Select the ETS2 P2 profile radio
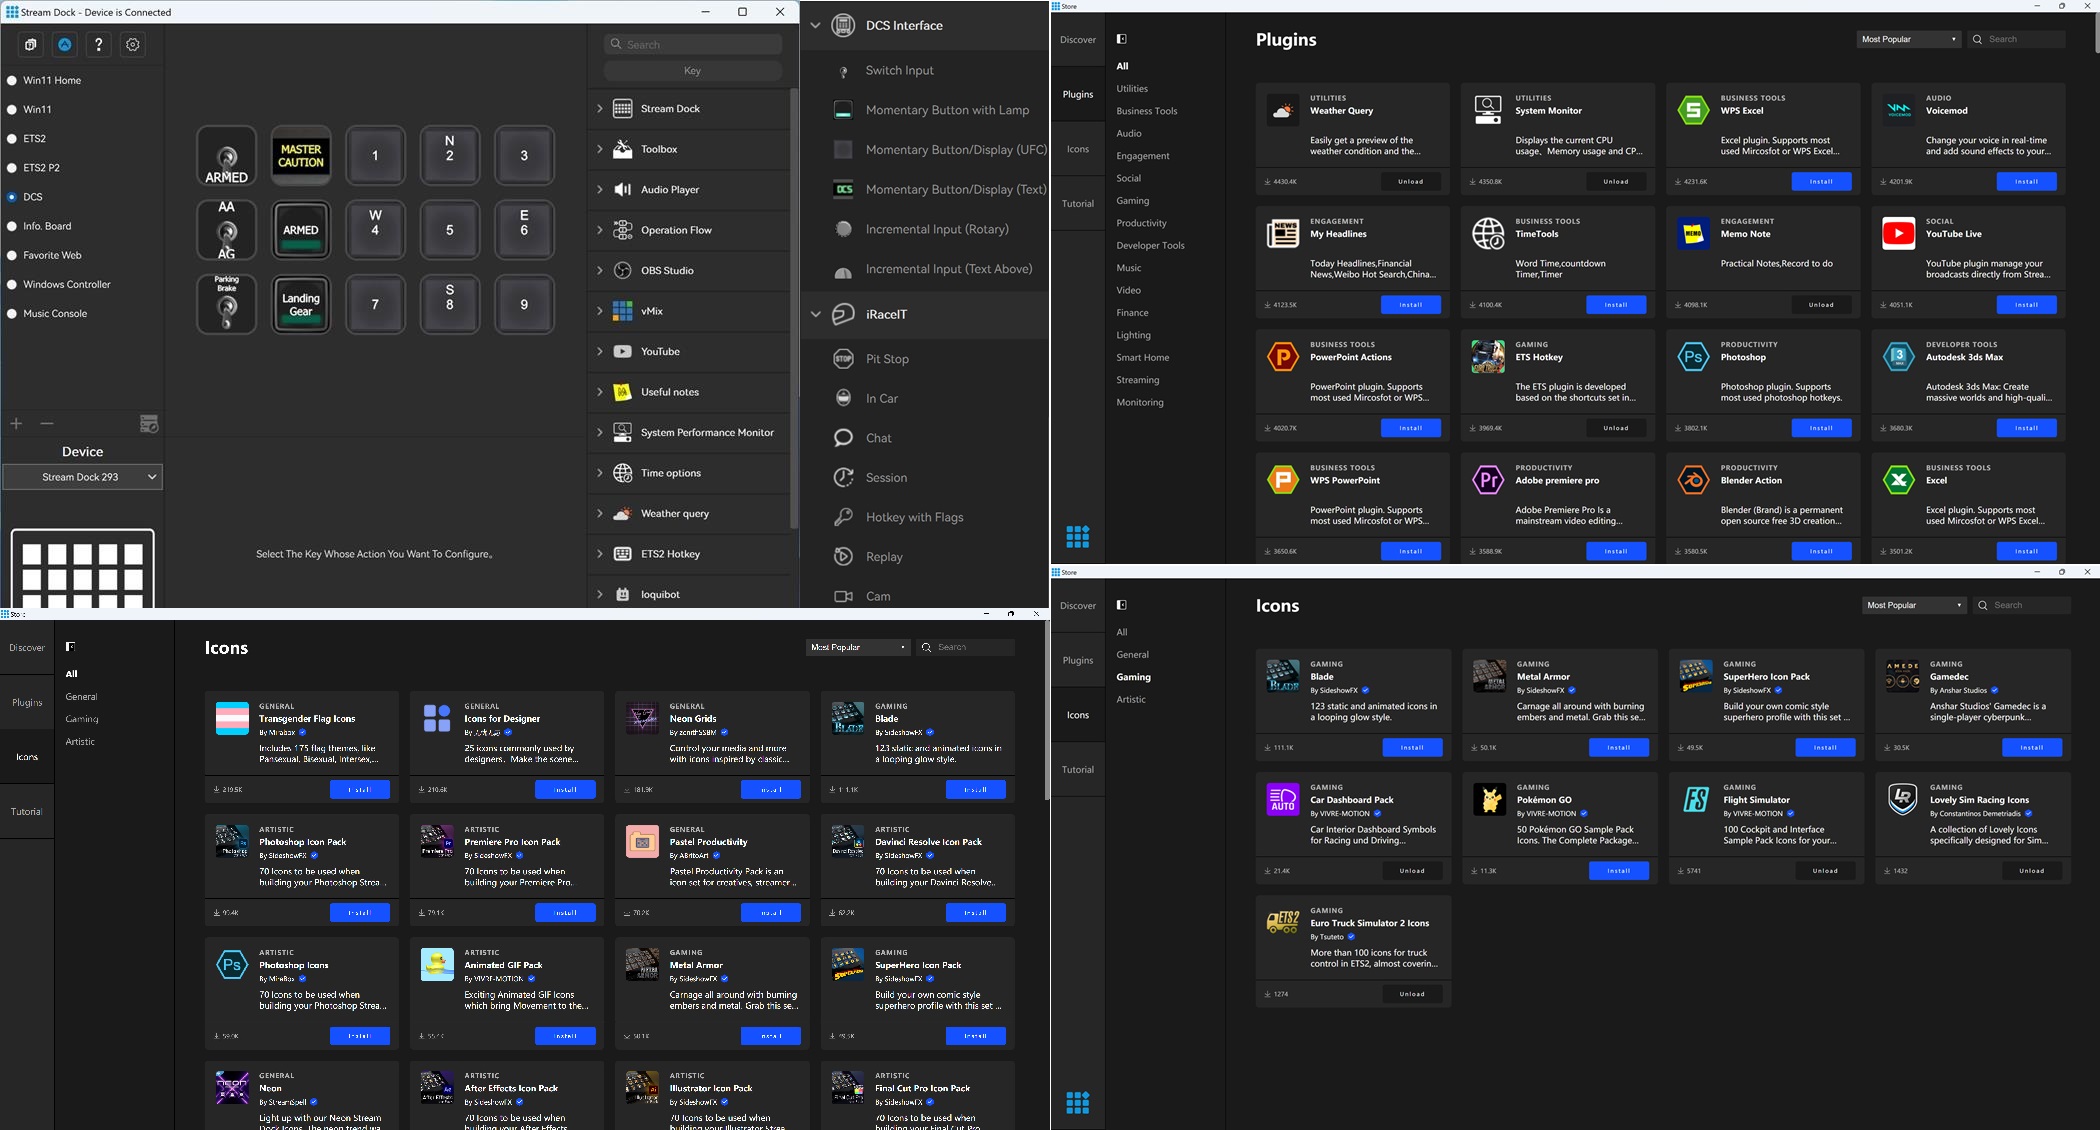2100x1130 pixels. 12,168
